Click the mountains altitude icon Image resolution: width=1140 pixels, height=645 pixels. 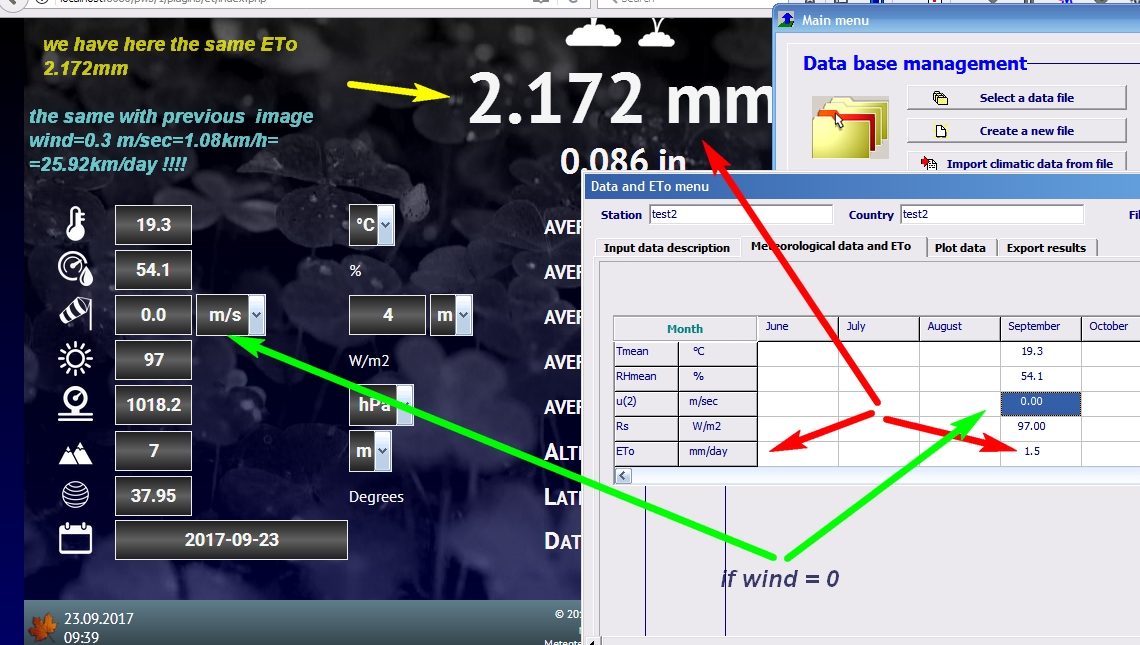point(76,454)
